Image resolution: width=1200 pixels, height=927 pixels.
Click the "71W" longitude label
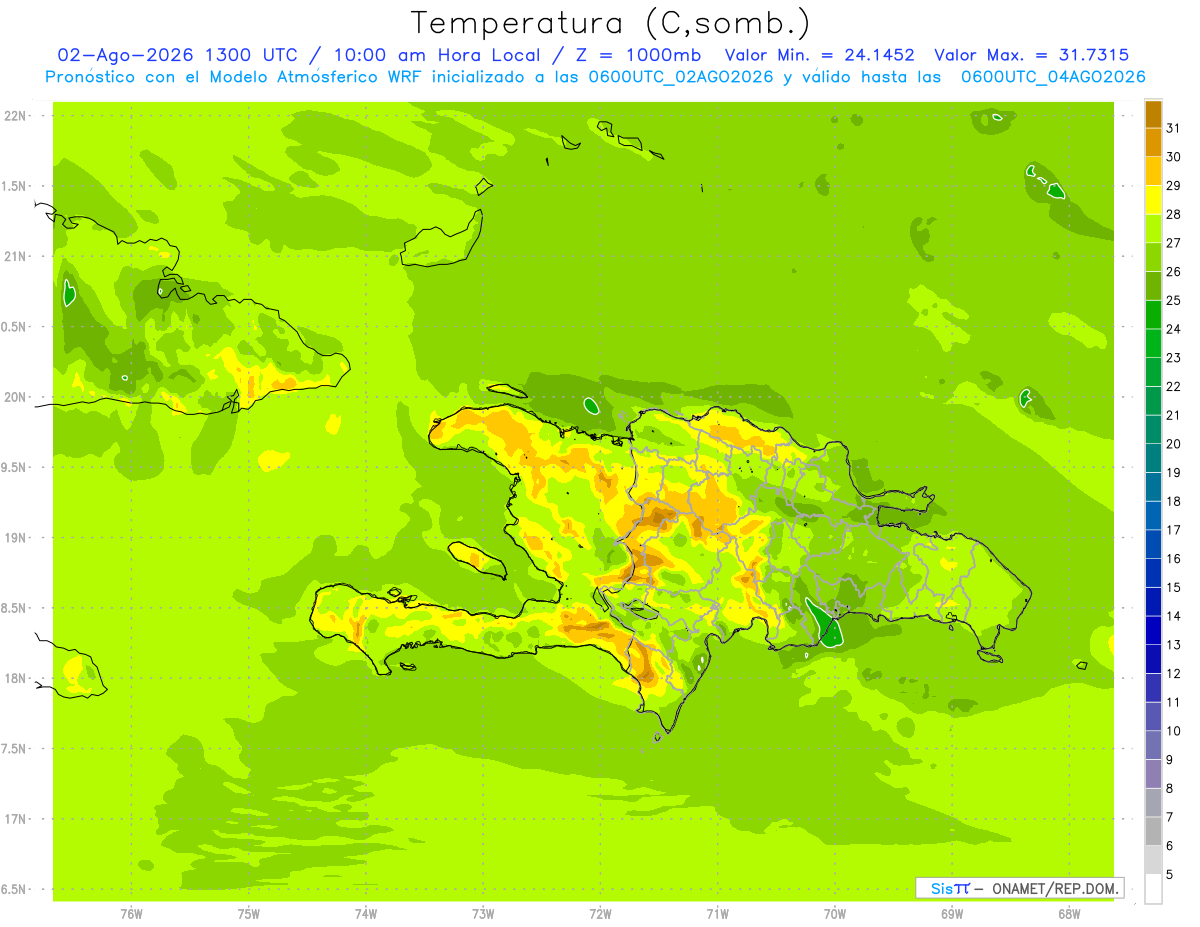coord(717,914)
